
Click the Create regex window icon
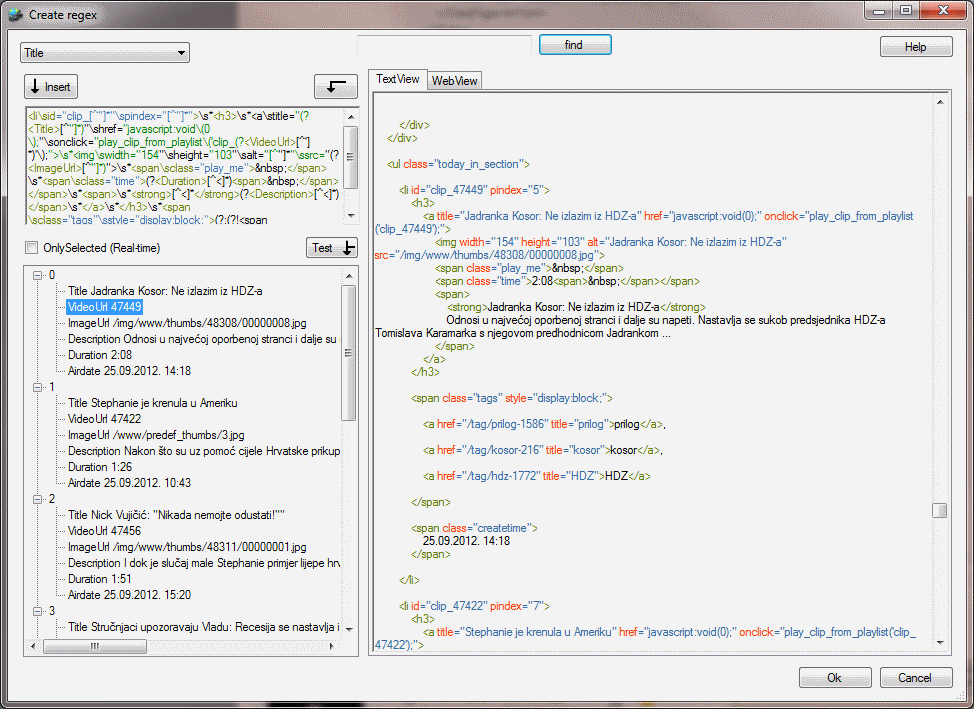click(x=15, y=14)
